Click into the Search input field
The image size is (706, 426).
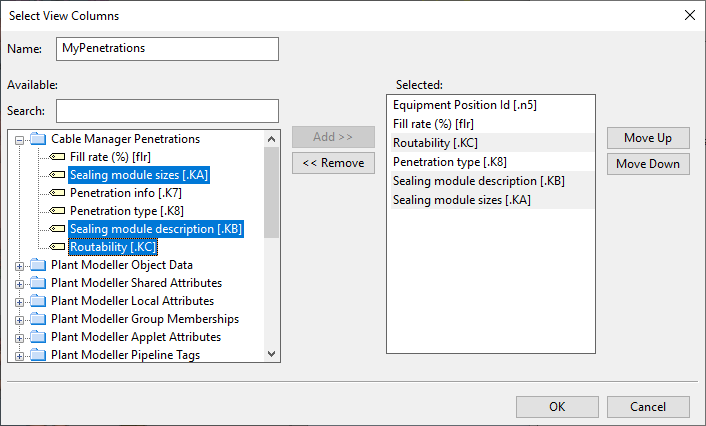tap(167, 110)
